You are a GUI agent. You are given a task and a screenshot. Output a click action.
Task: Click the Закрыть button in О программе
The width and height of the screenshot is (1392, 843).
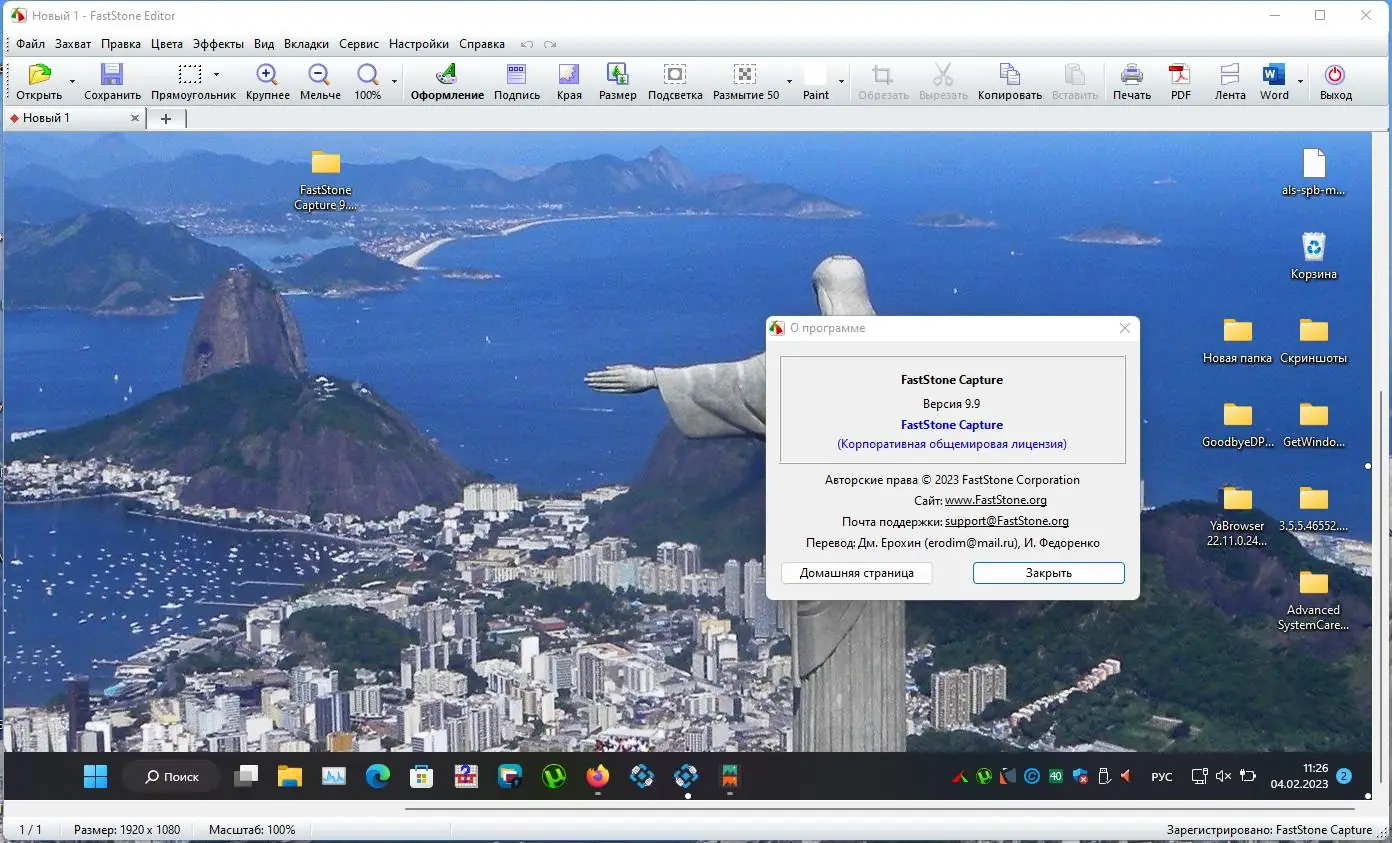1049,573
